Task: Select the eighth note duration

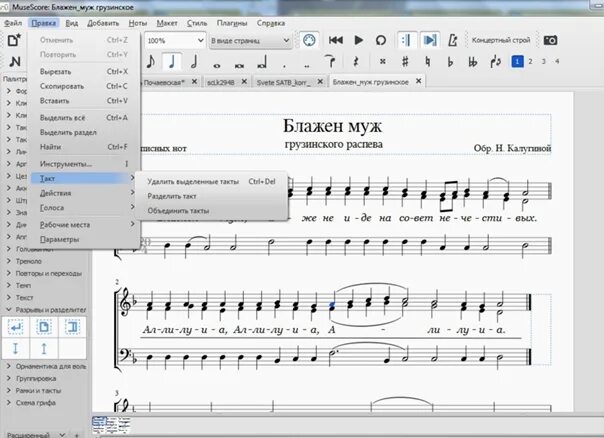Action: pyautogui.click(x=151, y=62)
